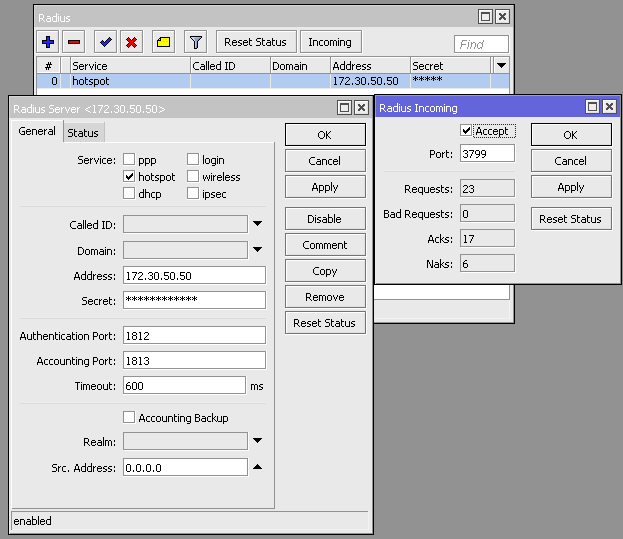The image size is (623, 539).
Task: Switch to the Status tab
Action: [83, 133]
